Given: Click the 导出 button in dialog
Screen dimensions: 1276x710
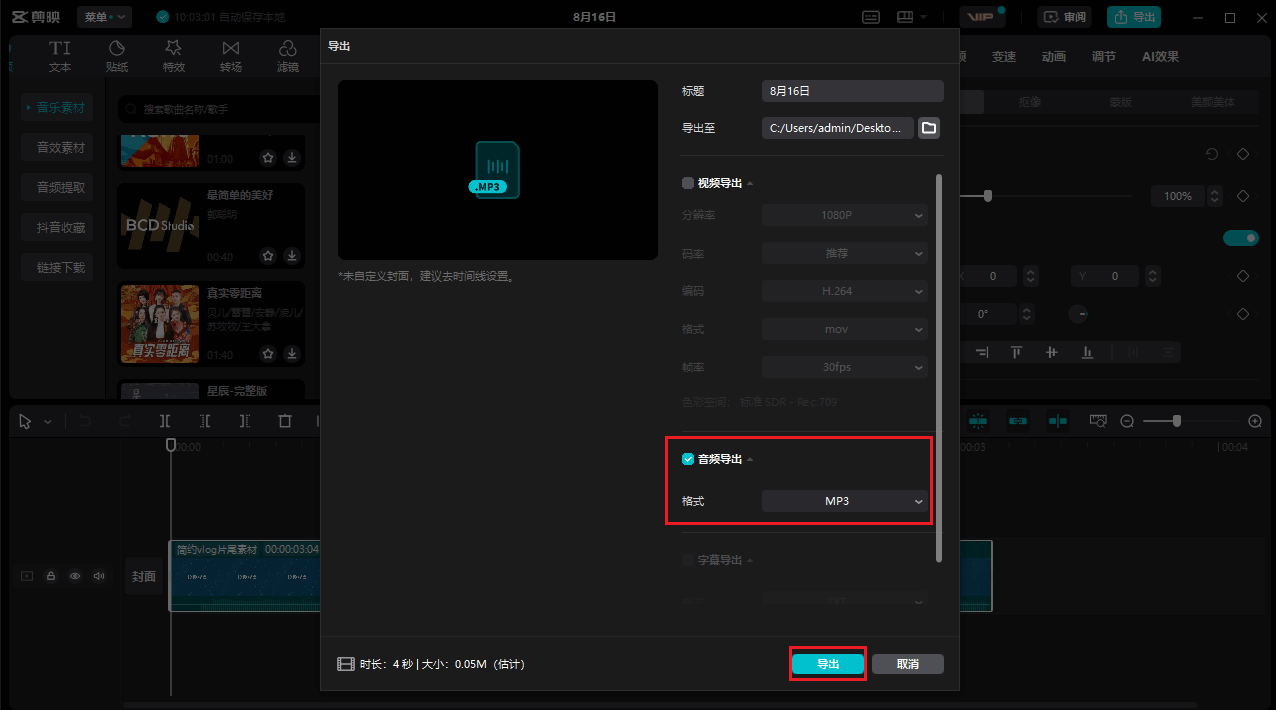Looking at the screenshot, I should 827,664.
